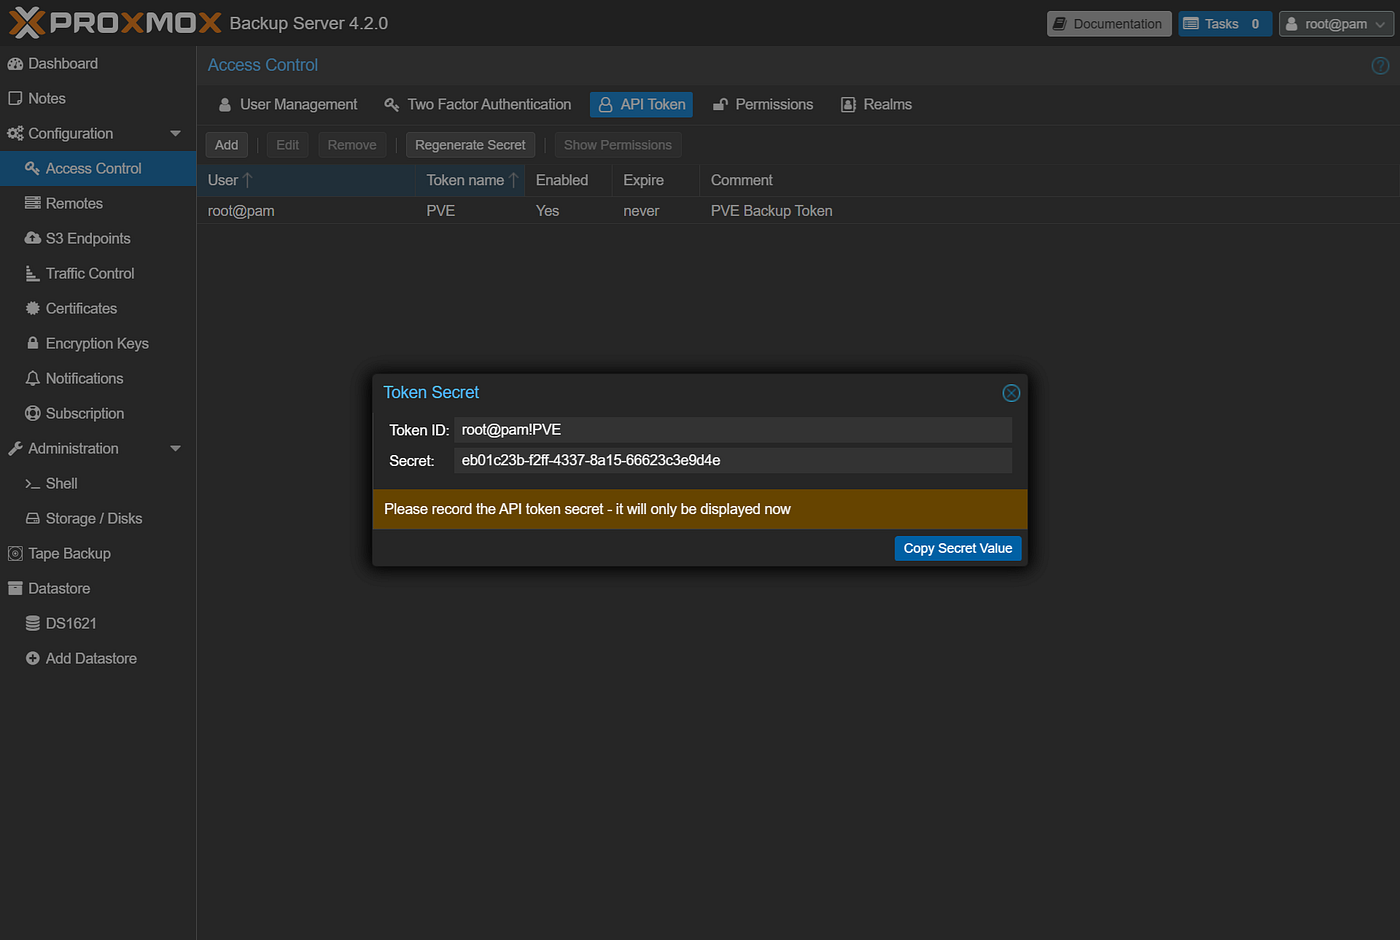Open Remotes in the sidebar

pos(98,204)
